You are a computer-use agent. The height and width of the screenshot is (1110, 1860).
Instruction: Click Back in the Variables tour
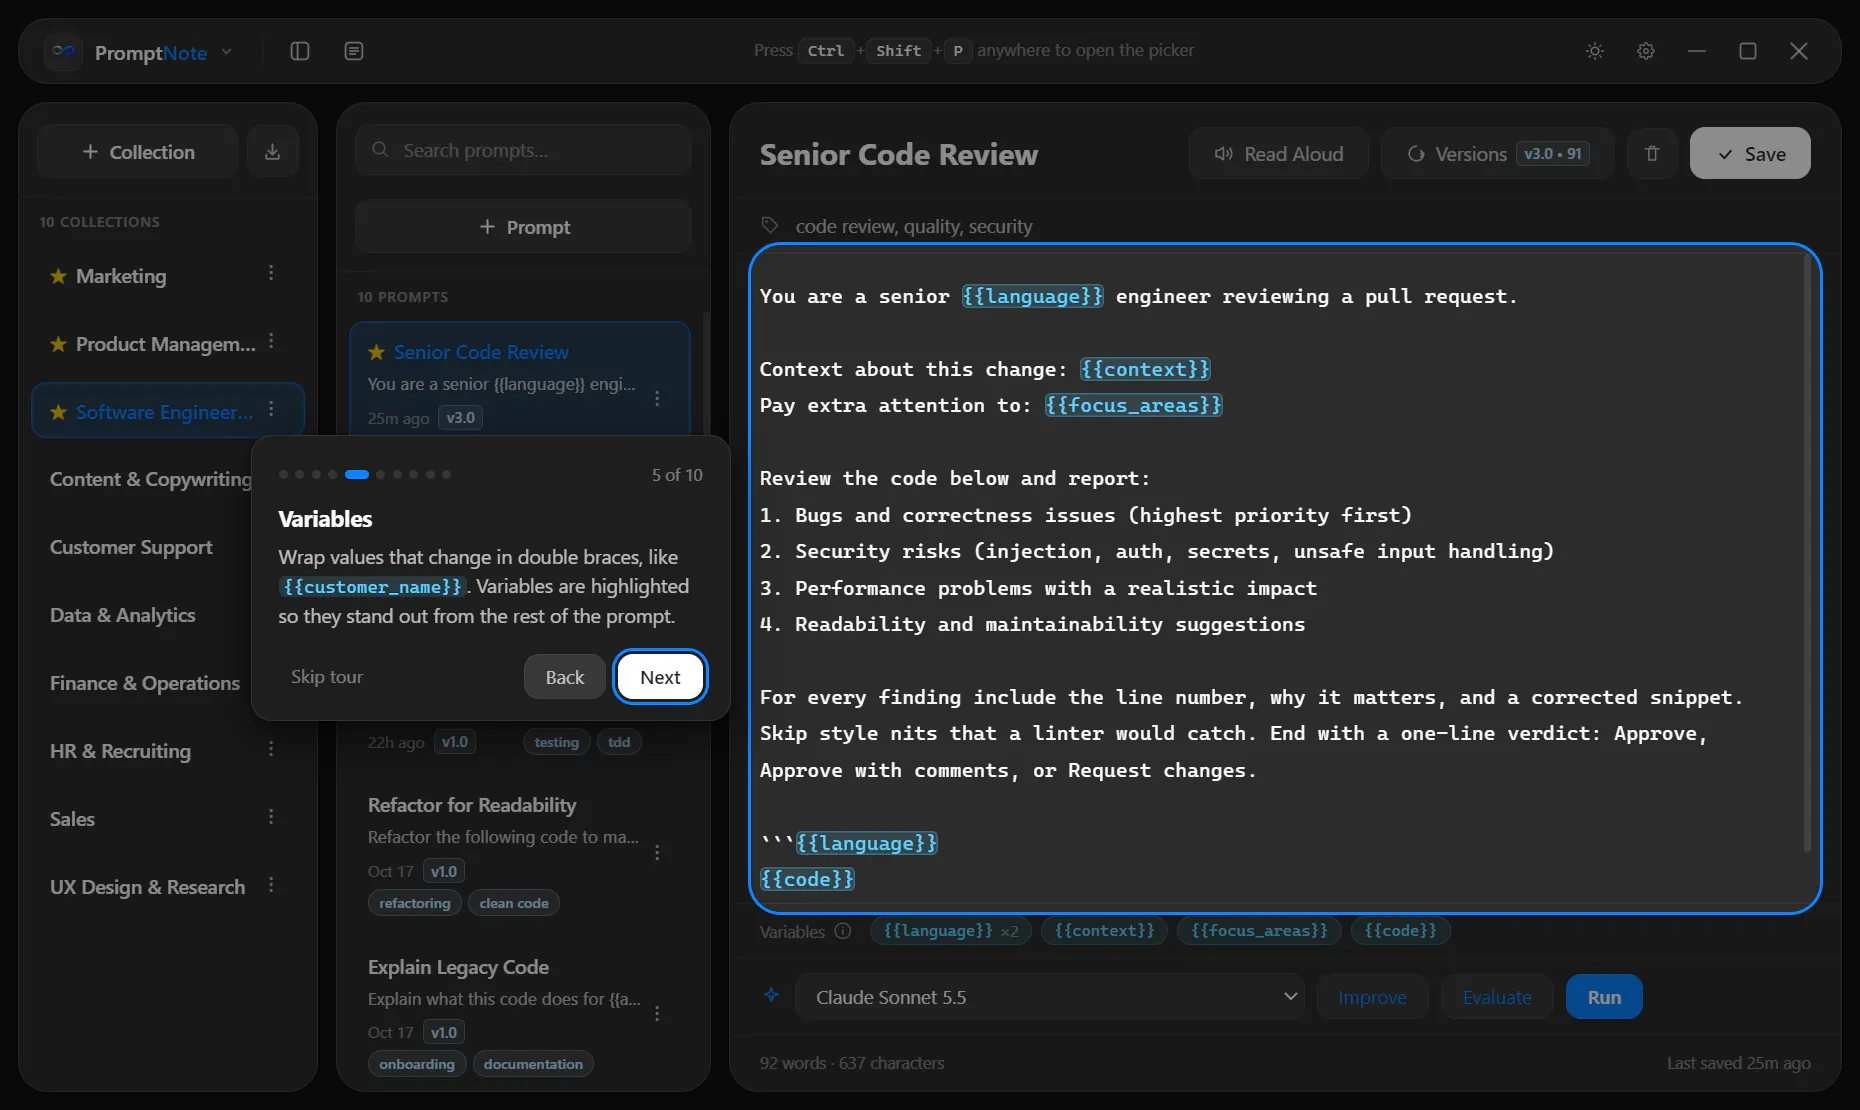[565, 677]
